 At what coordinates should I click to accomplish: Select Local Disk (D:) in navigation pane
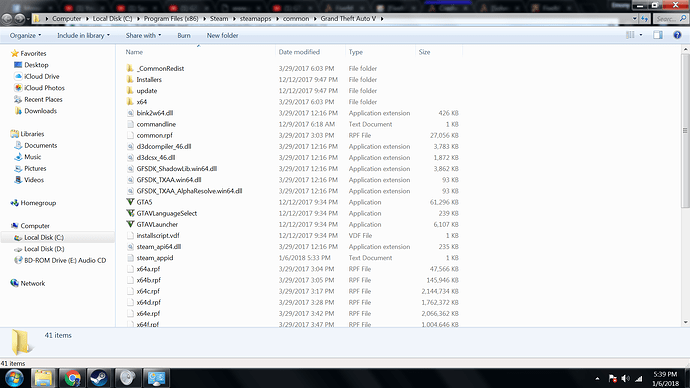click(44, 249)
